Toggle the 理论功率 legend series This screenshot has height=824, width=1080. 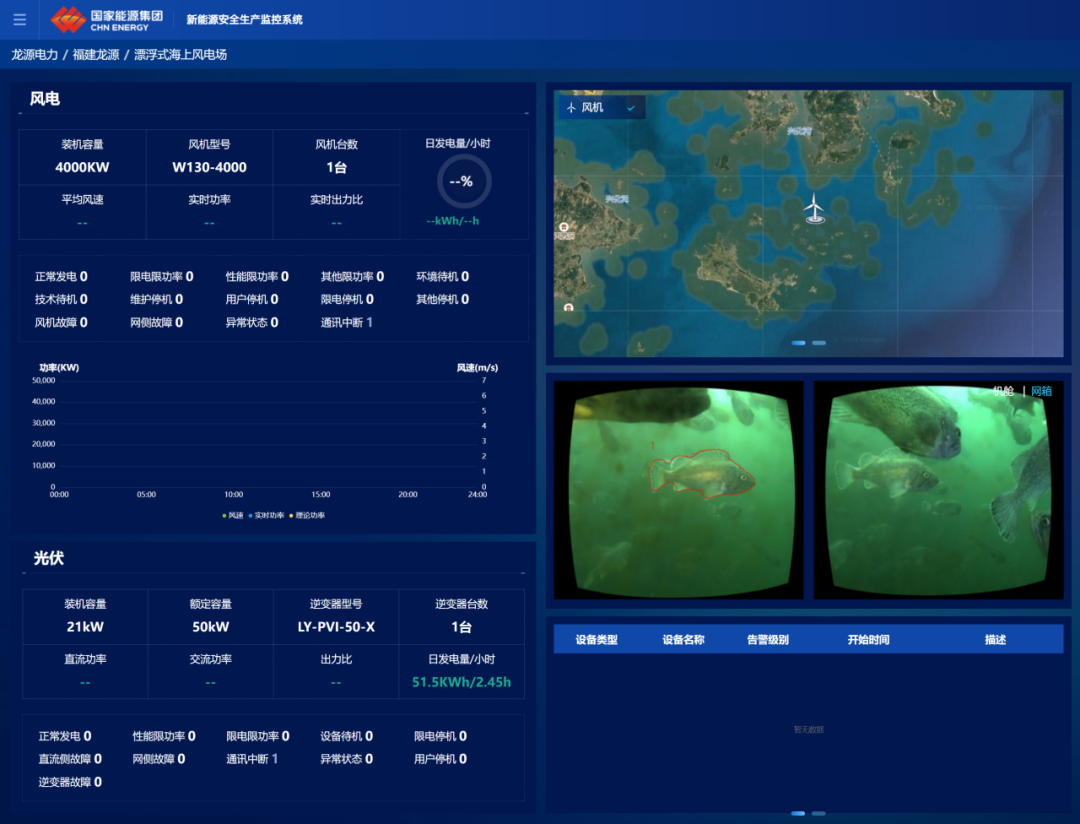click(x=308, y=516)
